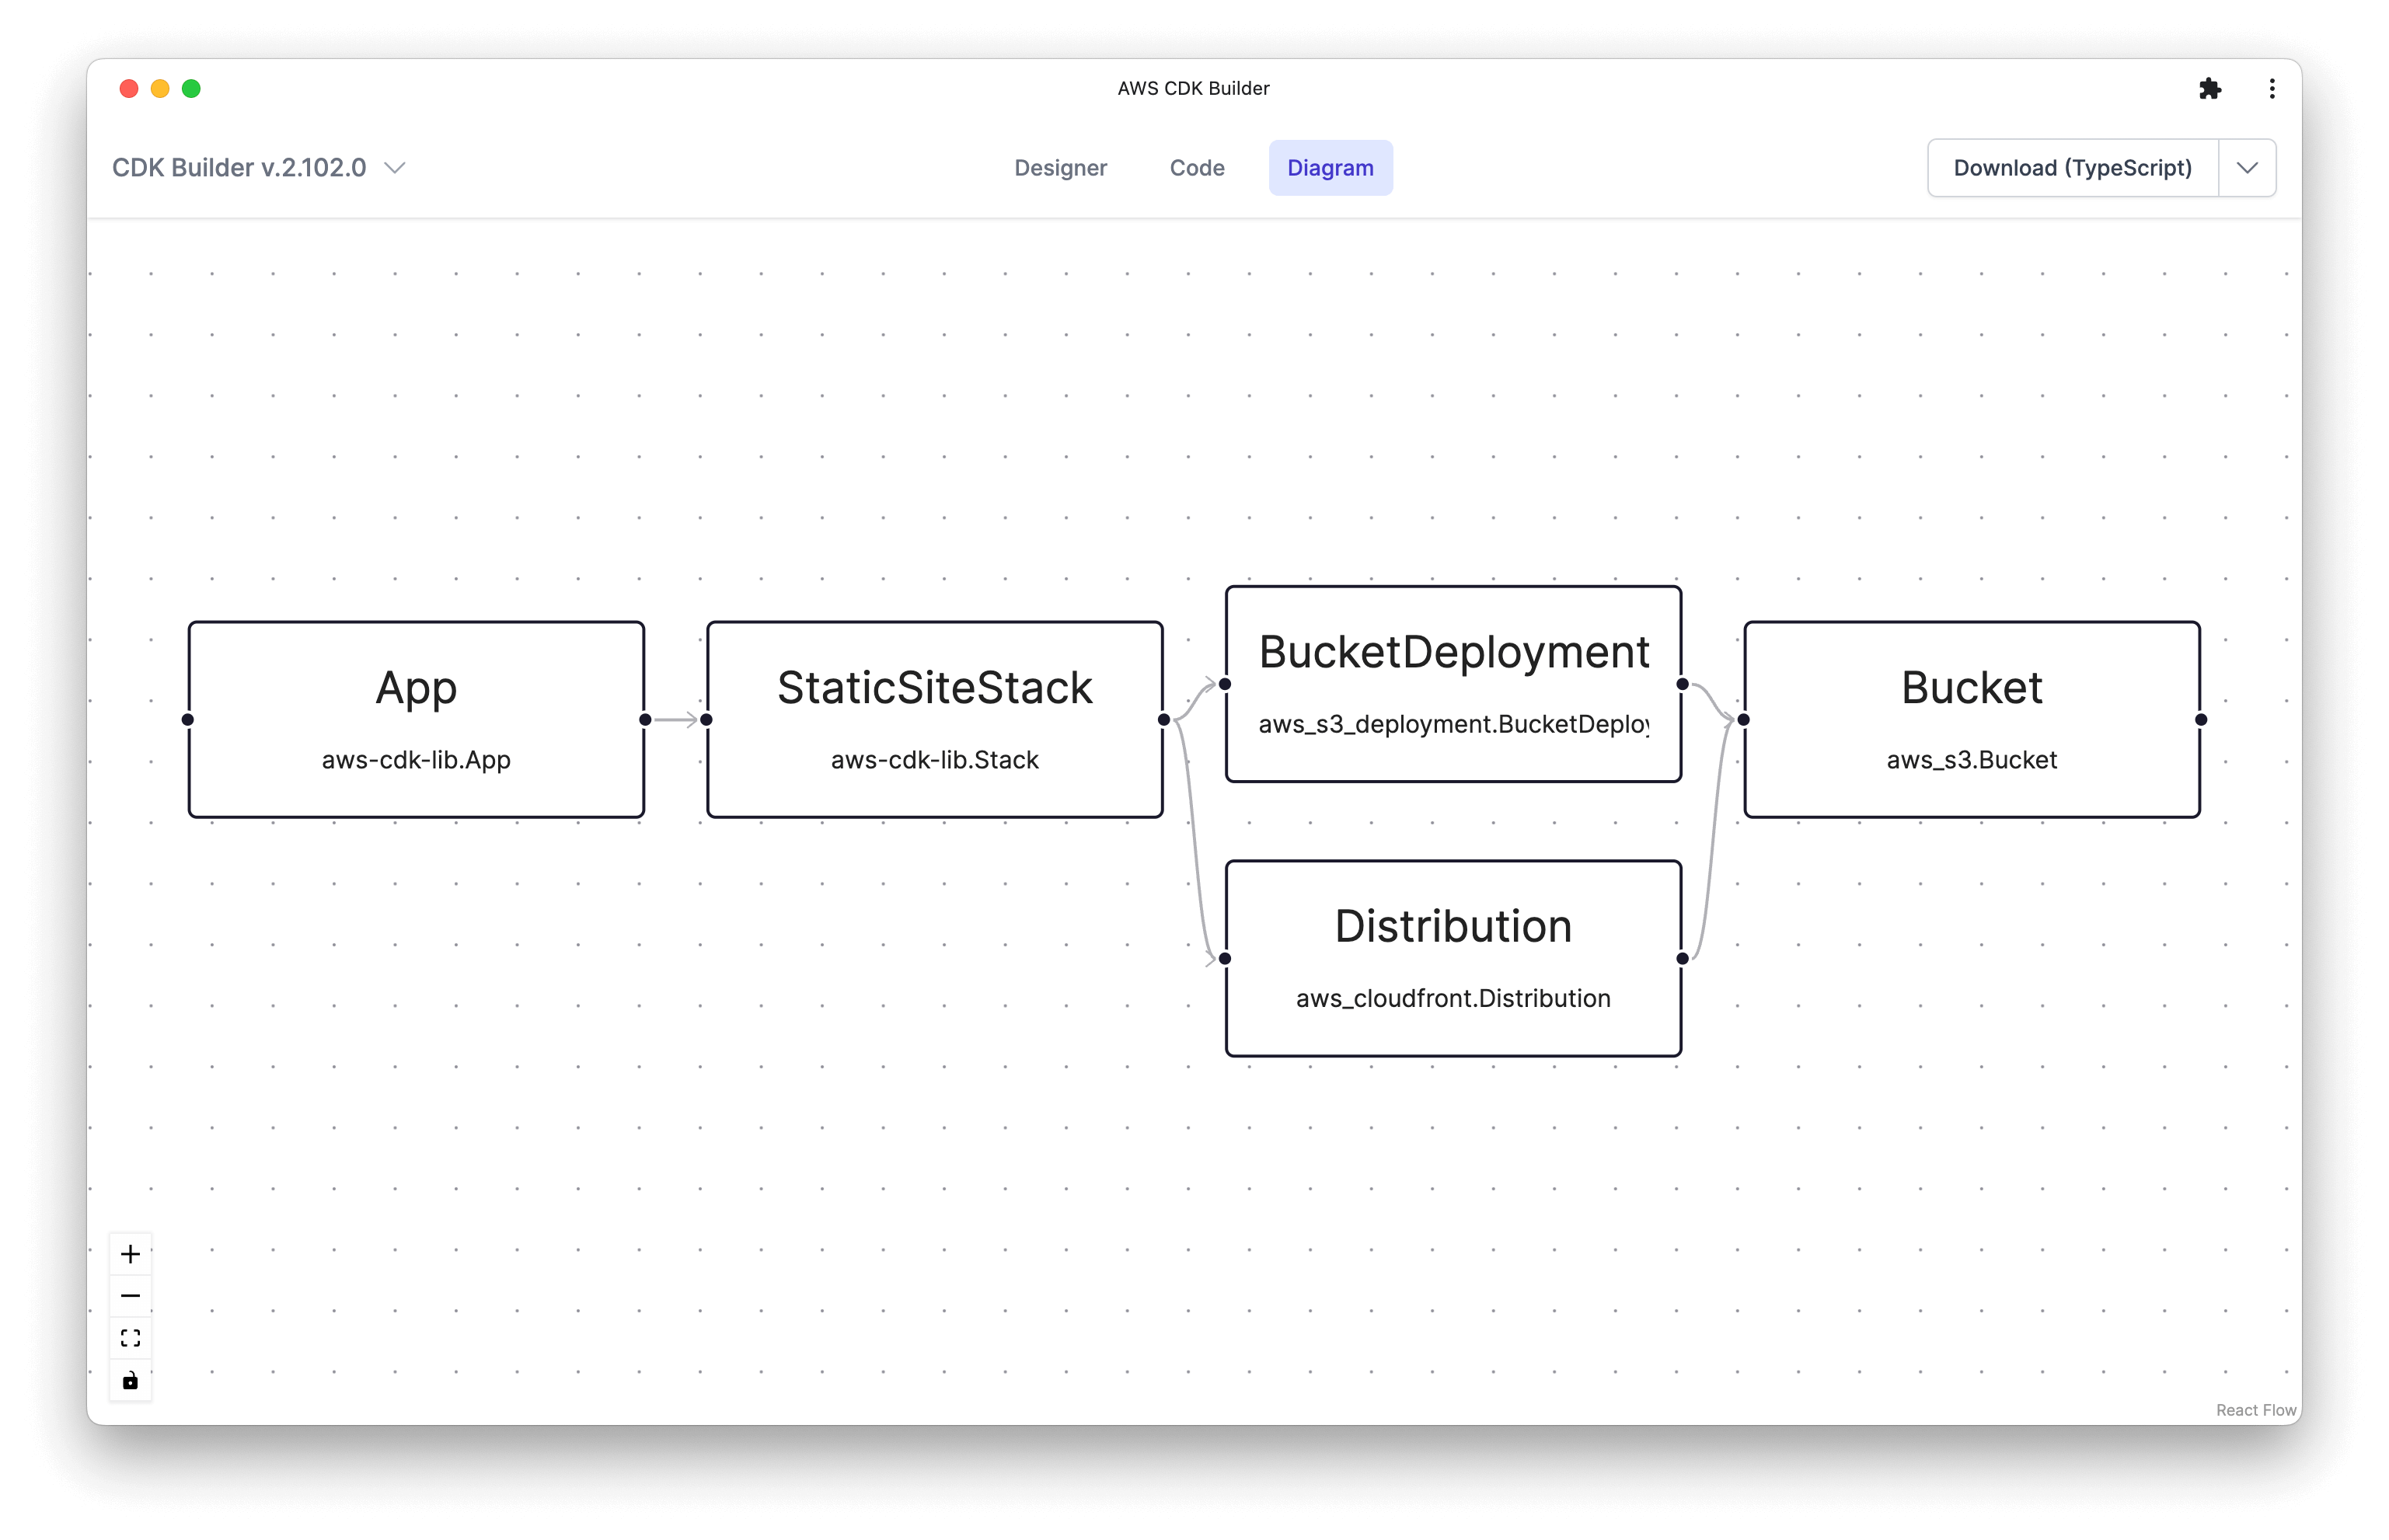Click the Download (TypeScript) button
Image resolution: width=2389 pixels, height=1540 pixels.
tap(2072, 168)
